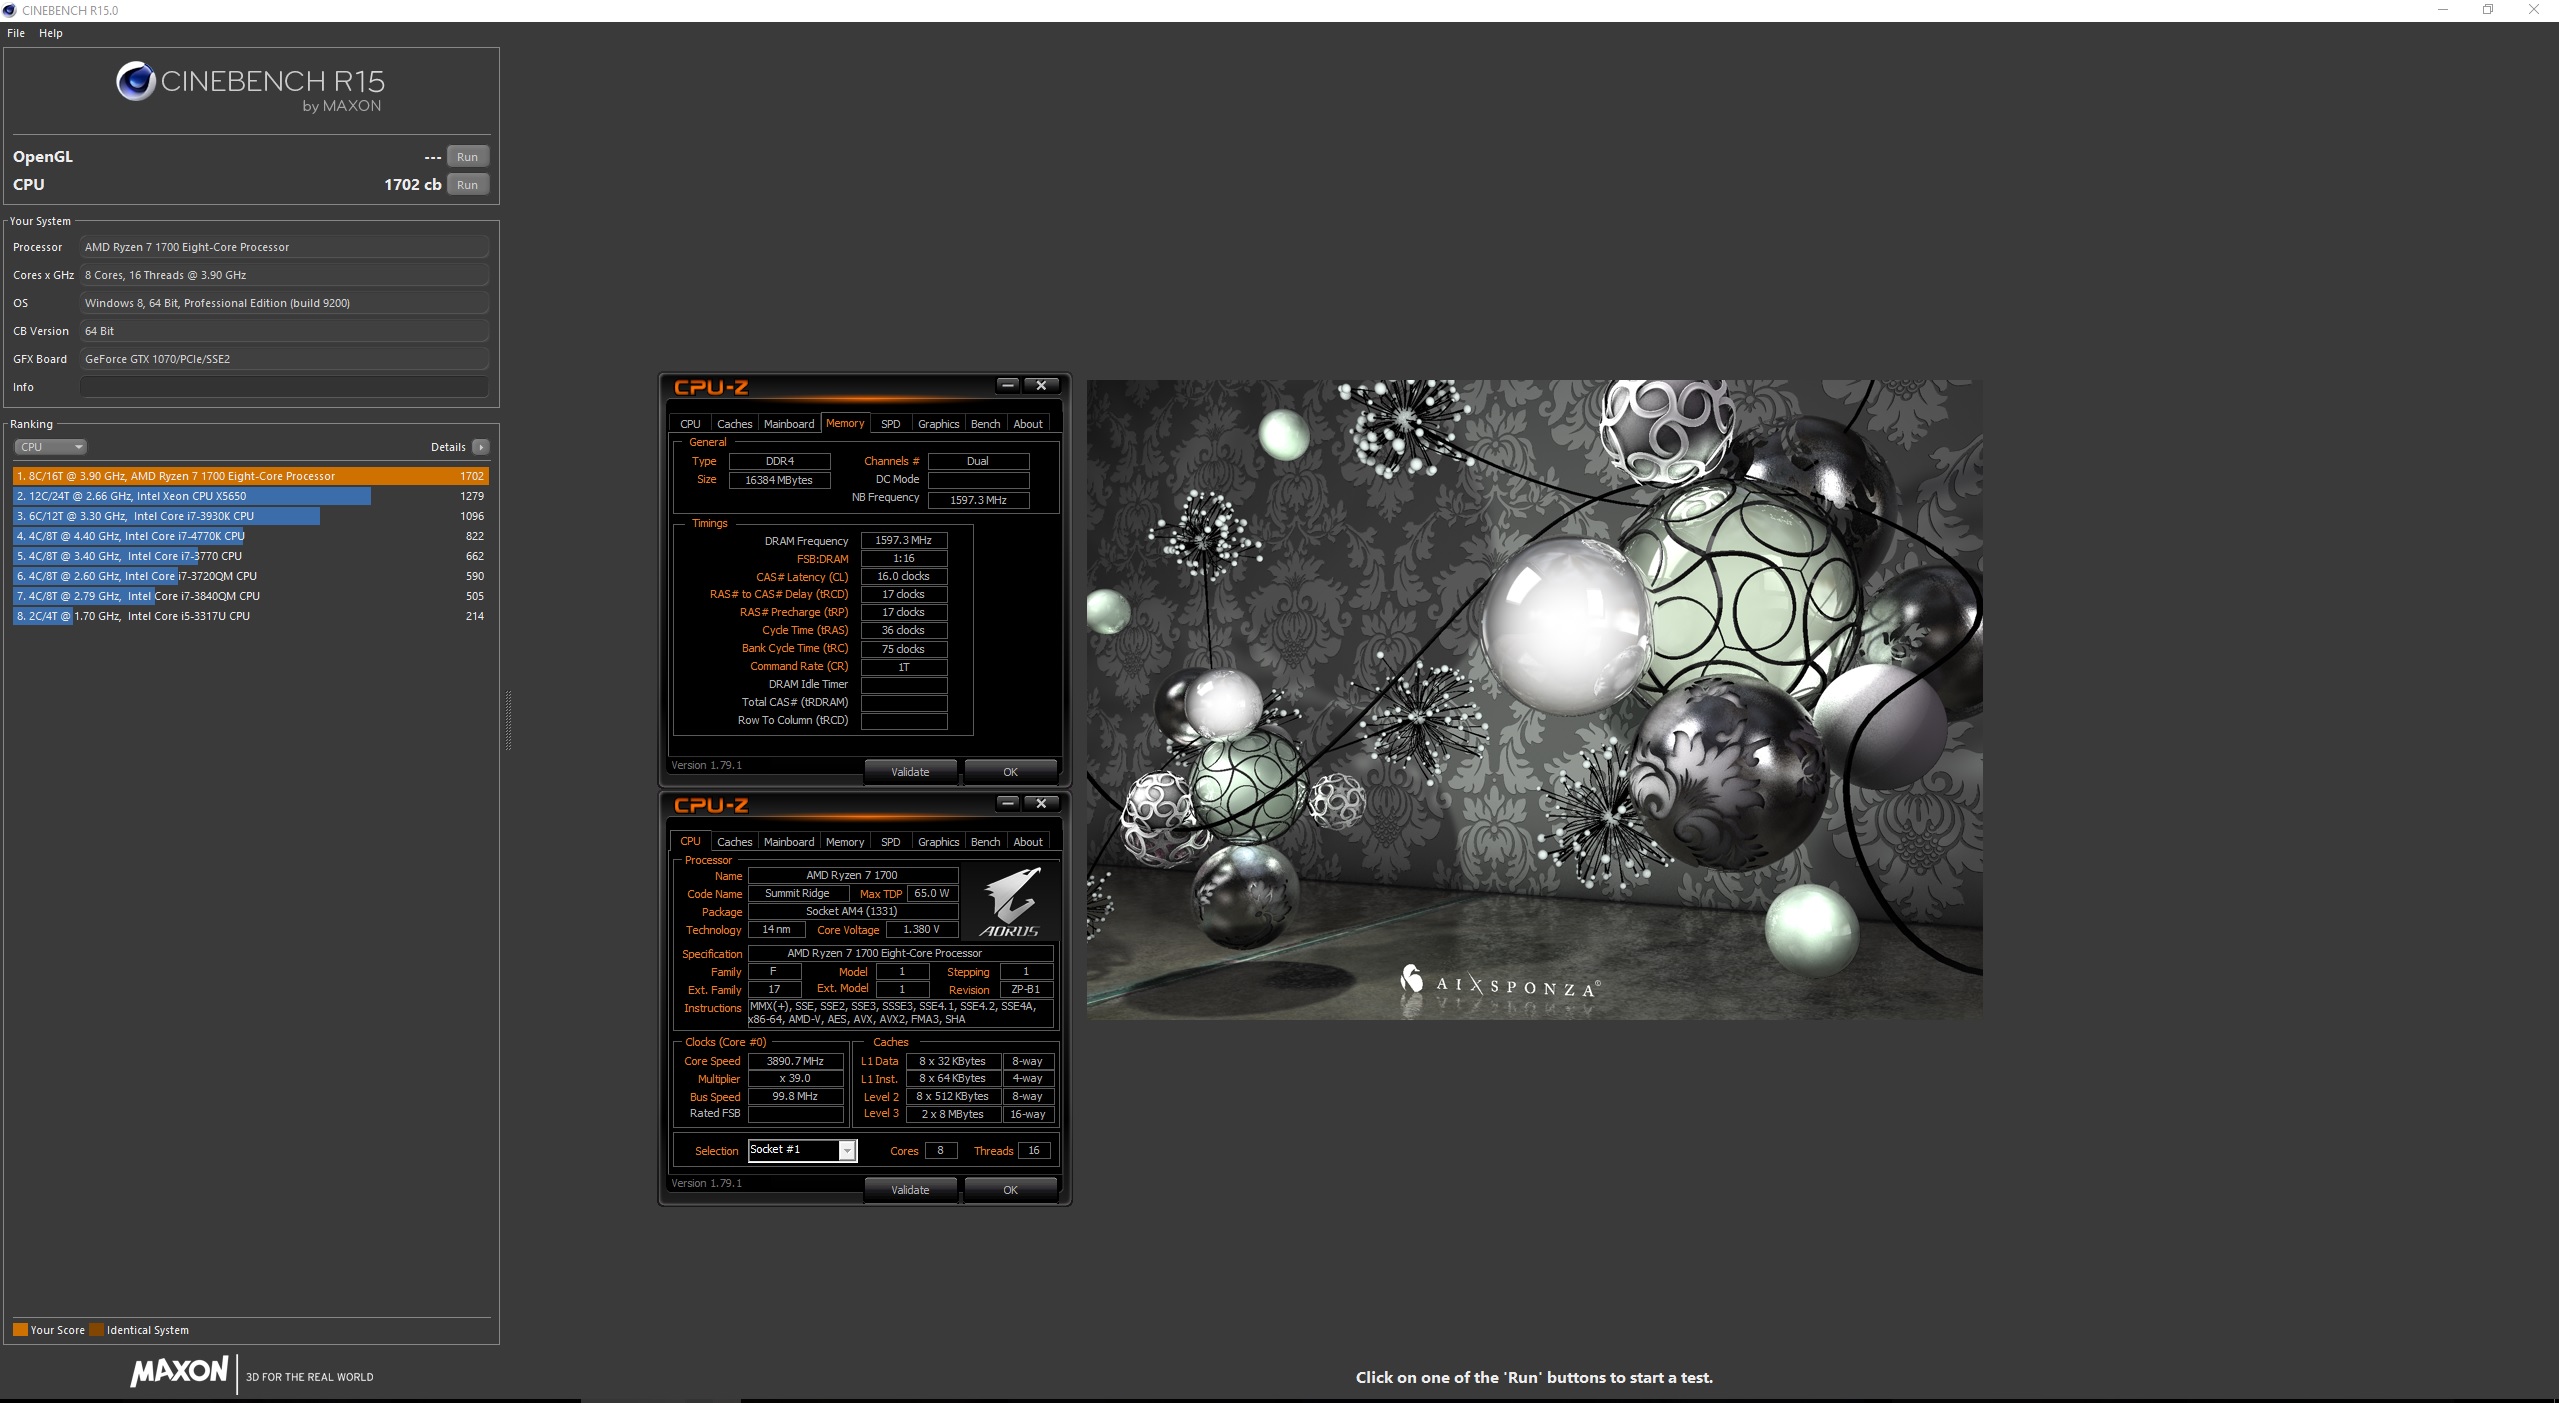Click the MAXON logo at bottom
Screen dimensions: 2559x1403
(x=180, y=1371)
